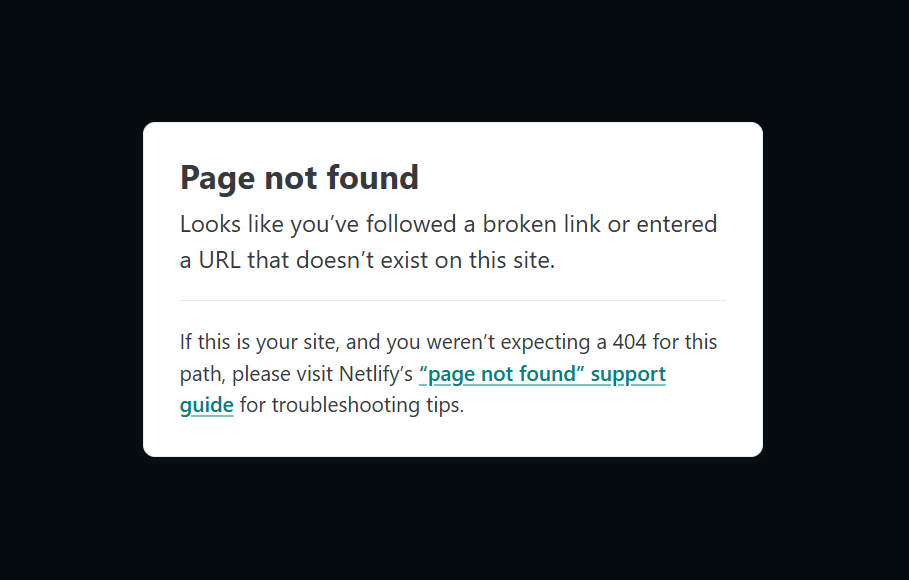The height and width of the screenshot is (580, 909).
Task: Click the word "followed" in the description
Action: [x=411, y=224]
